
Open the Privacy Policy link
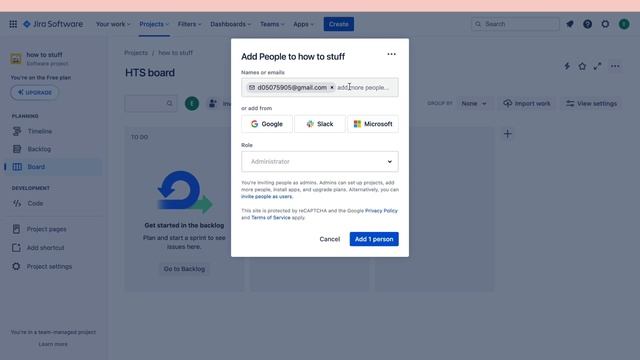tap(381, 211)
